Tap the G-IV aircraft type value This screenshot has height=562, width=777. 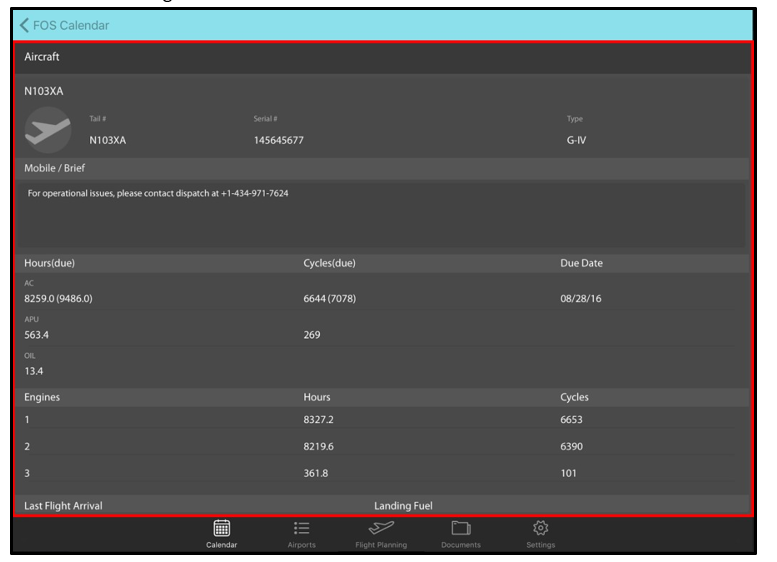(576, 140)
